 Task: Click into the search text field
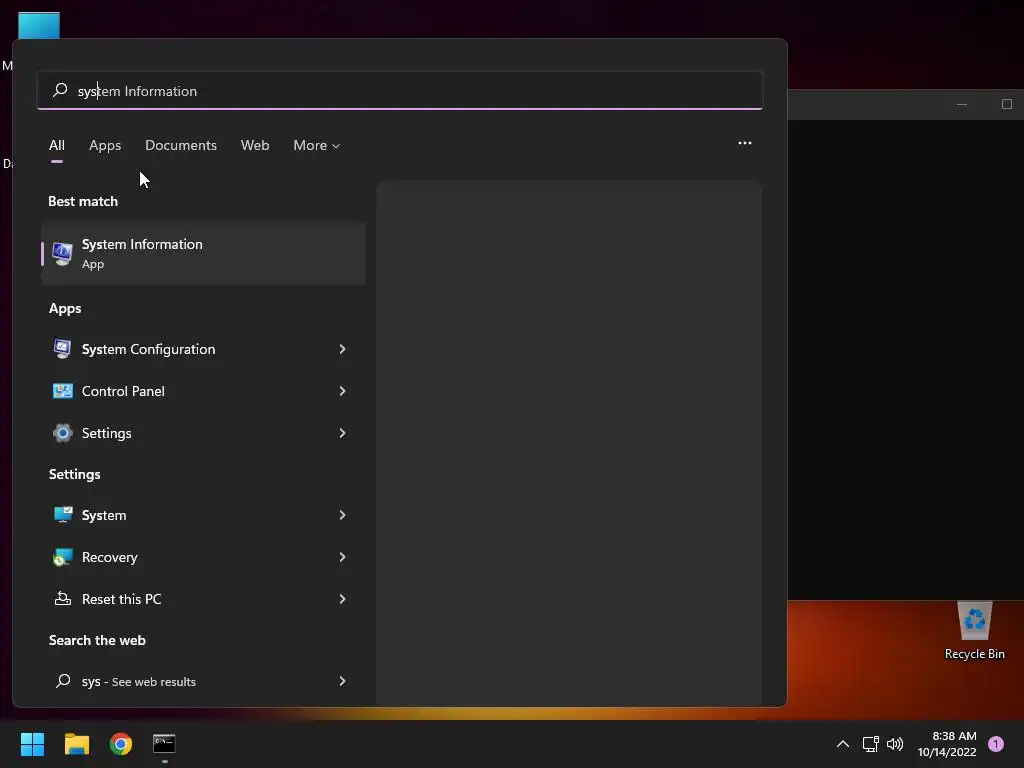pos(400,91)
